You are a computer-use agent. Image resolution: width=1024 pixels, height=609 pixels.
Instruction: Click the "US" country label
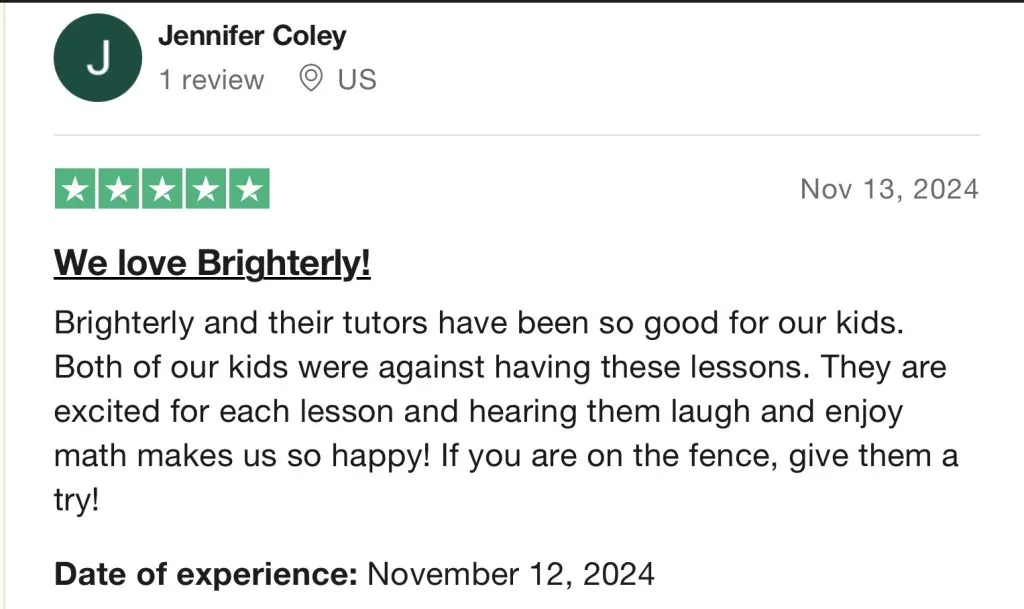click(x=356, y=80)
